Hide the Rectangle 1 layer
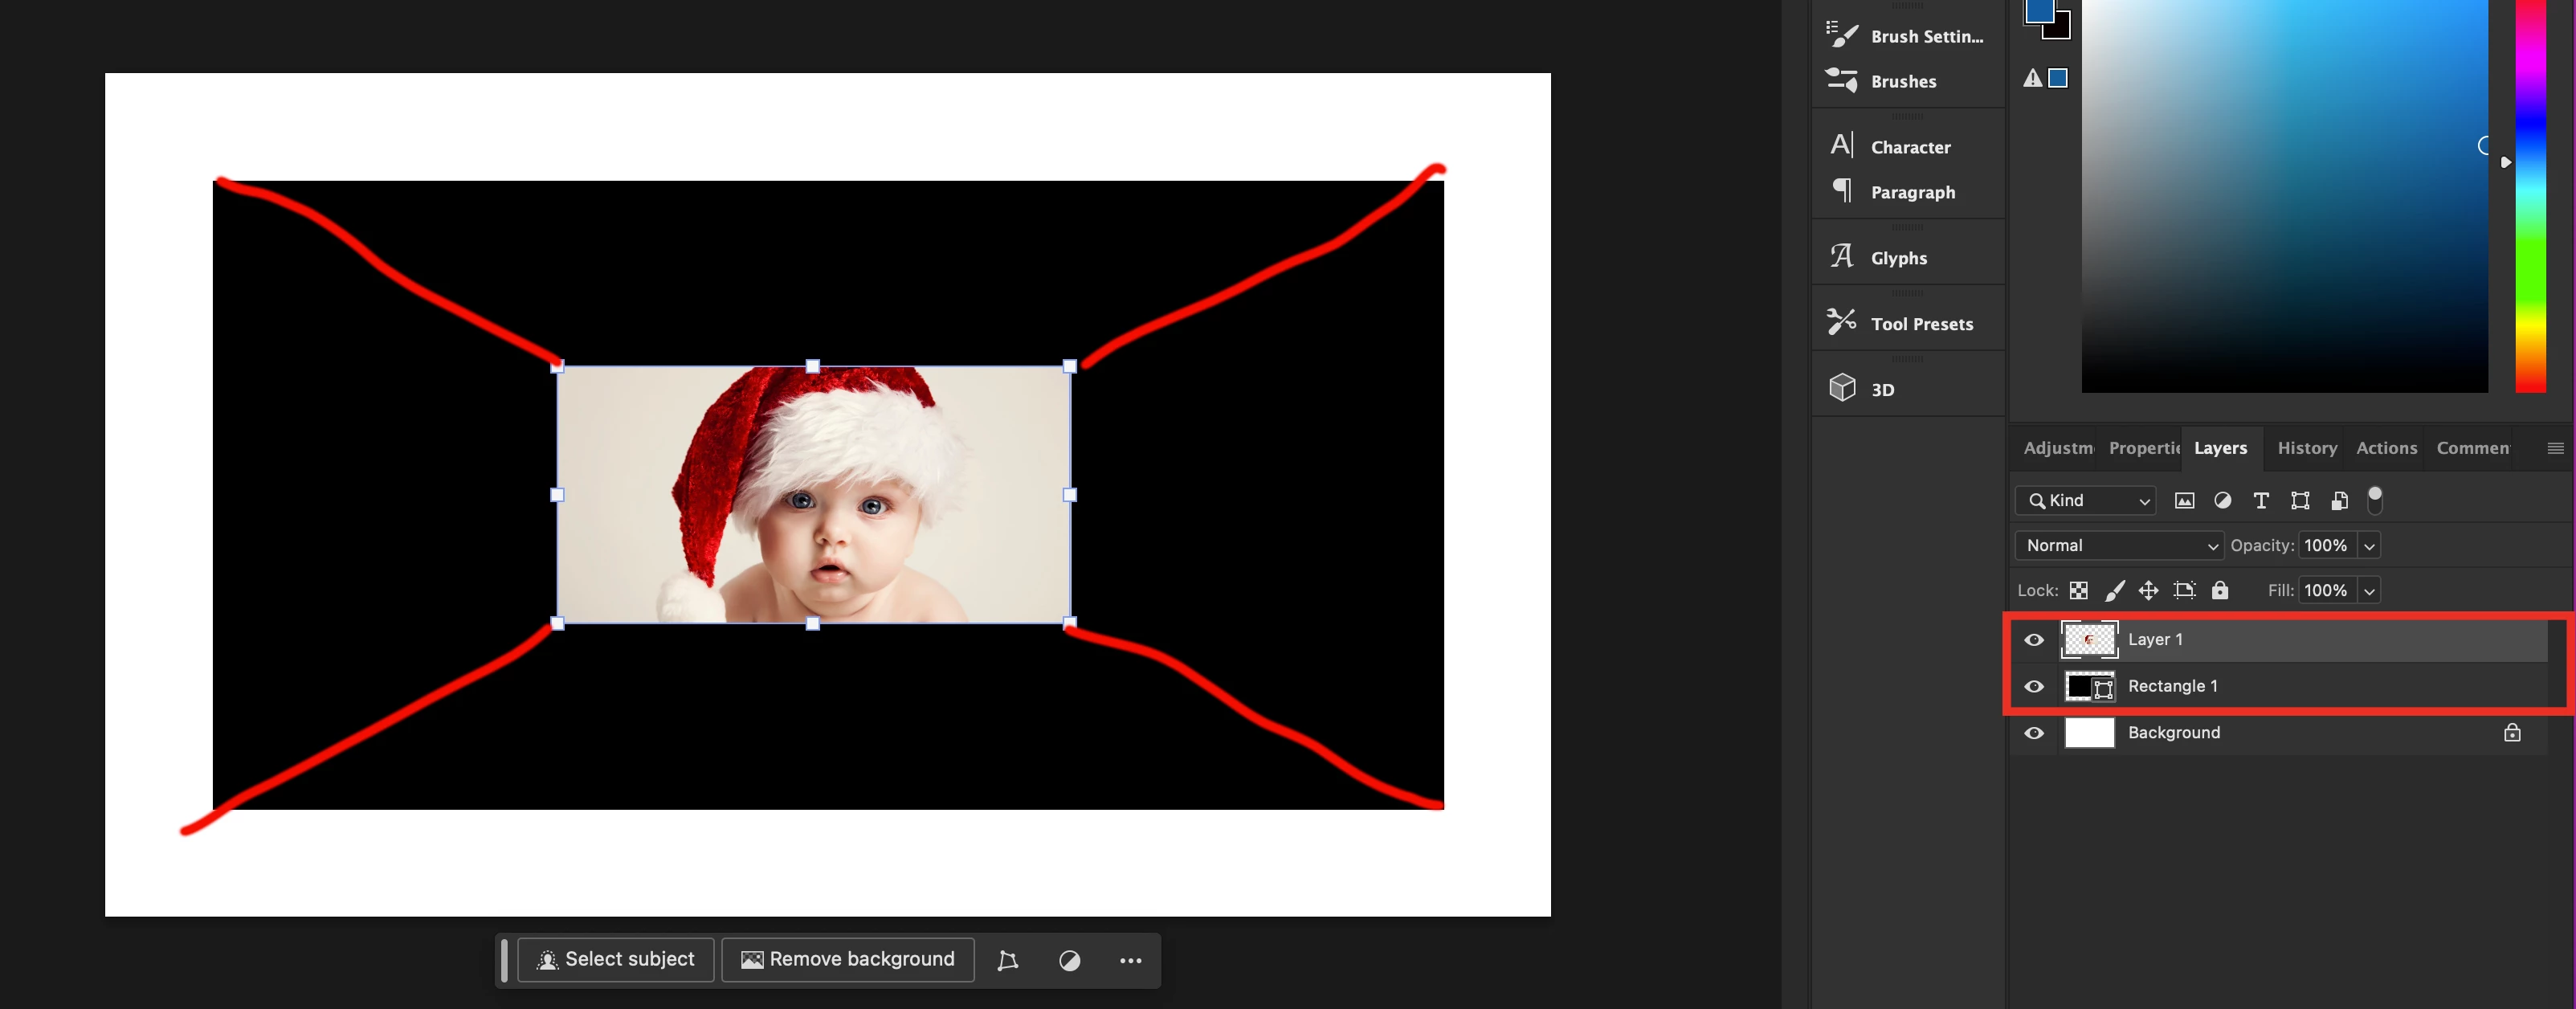This screenshot has width=2576, height=1009. (2033, 687)
